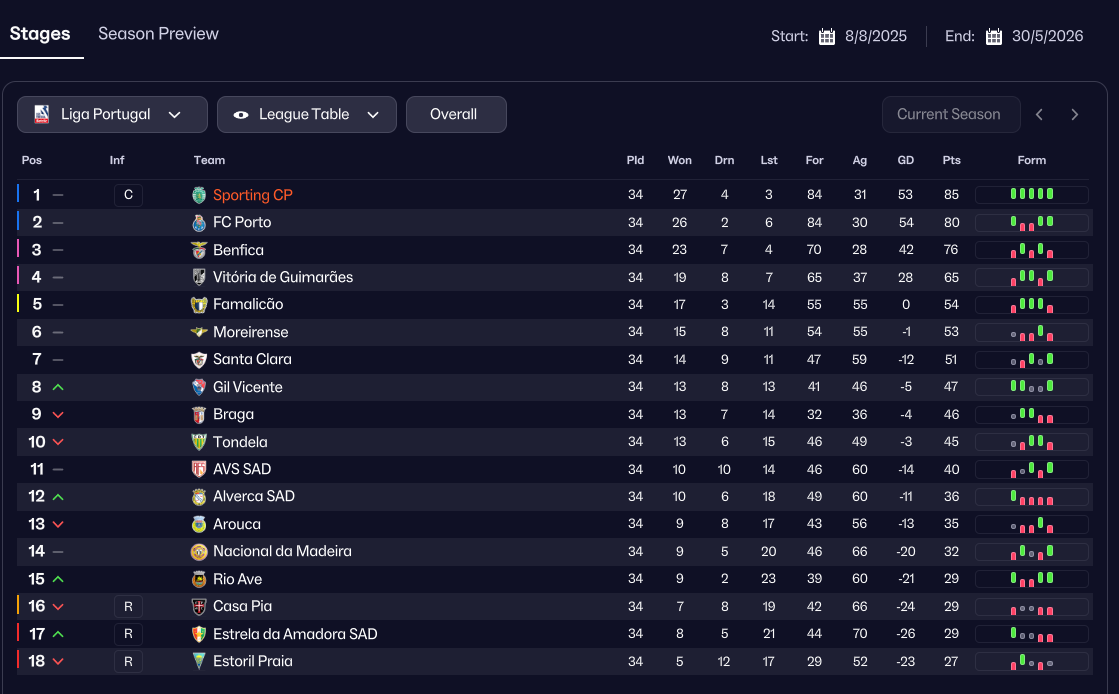This screenshot has height=694, width=1119.
Task: Click the Sporting CP club crest
Action: 198,195
